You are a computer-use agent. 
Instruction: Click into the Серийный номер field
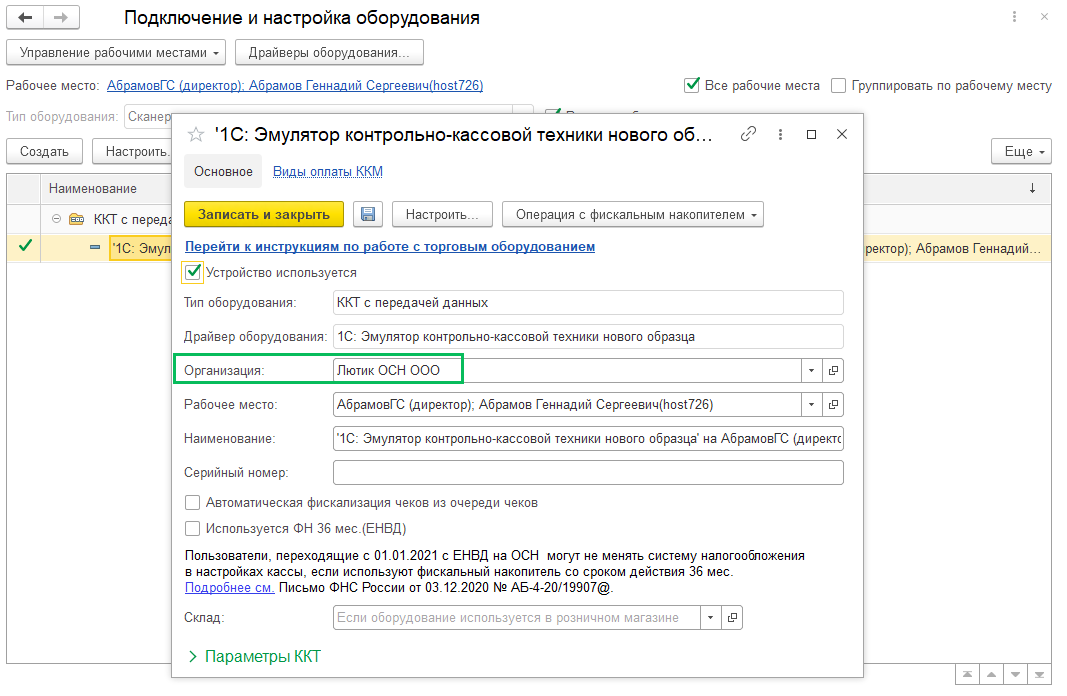pyautogui.click(x=587, y=472)
